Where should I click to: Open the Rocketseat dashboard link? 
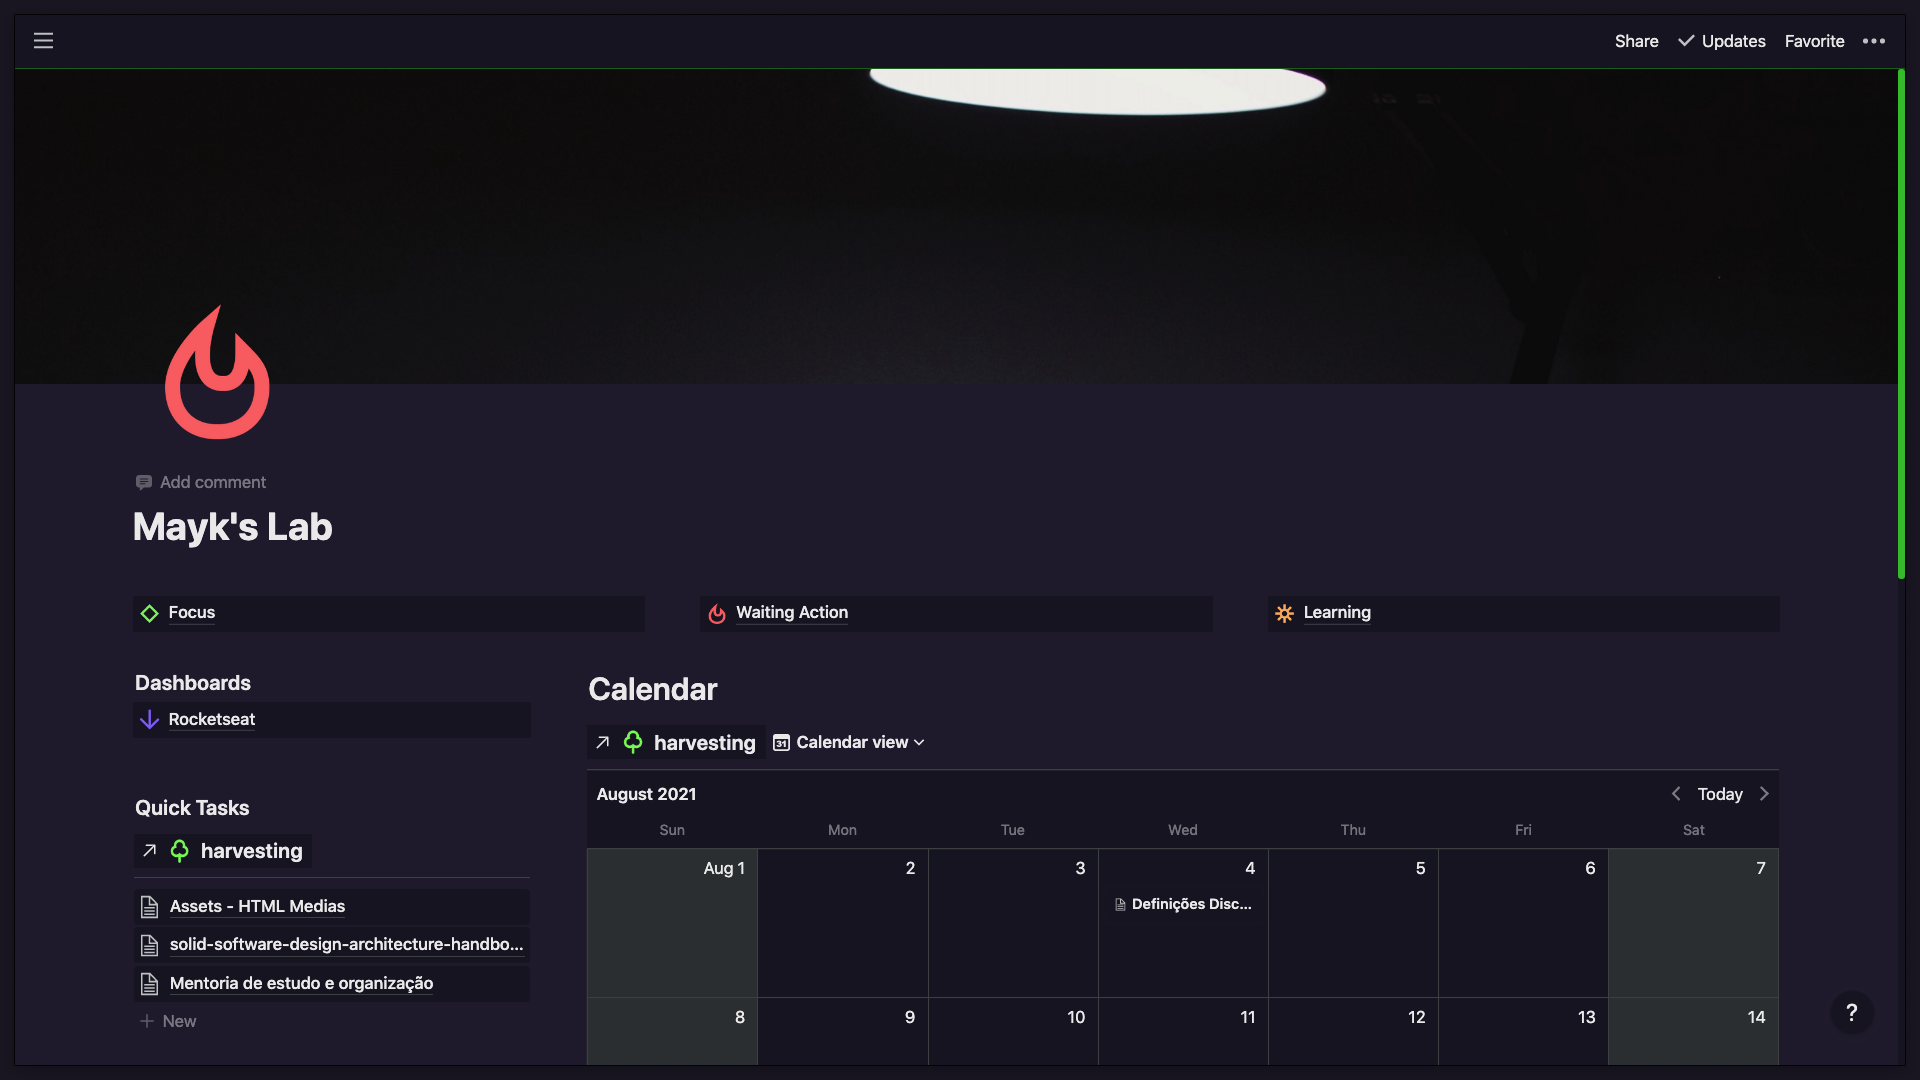click(x=211, y=720)
